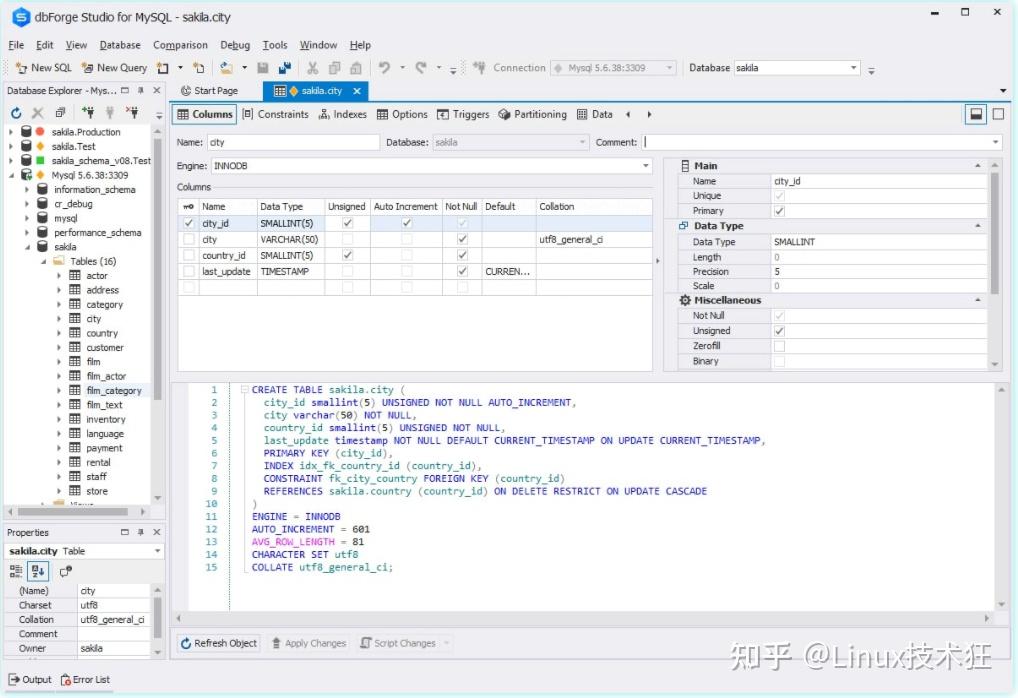Toggle Not Null checkbox for city row
This screenshot has width=1018, height=698.
462,239
